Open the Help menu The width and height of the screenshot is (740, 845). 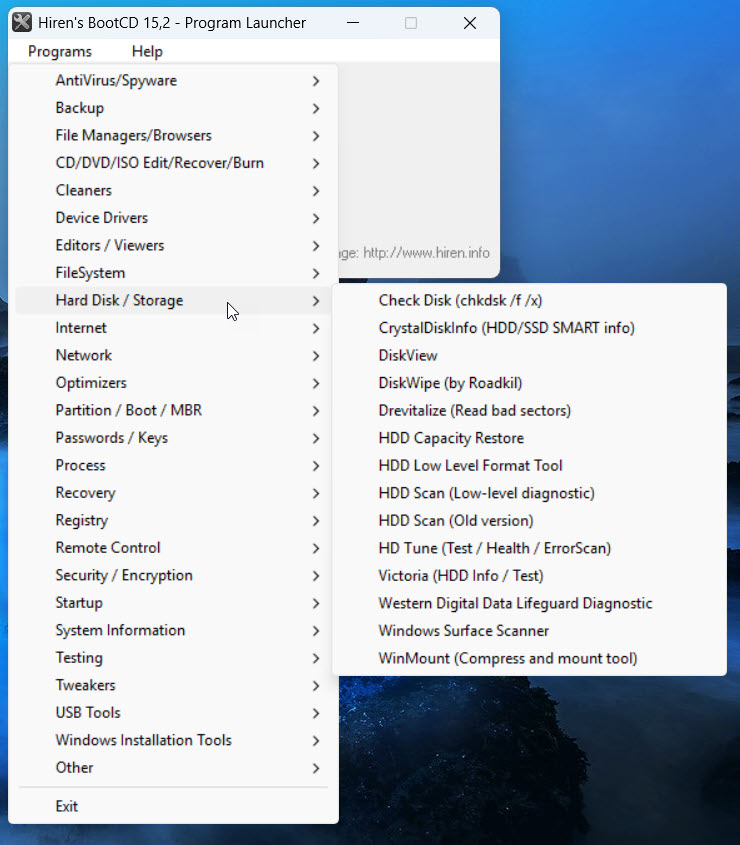pyautogui.click(x=147, y=51)
